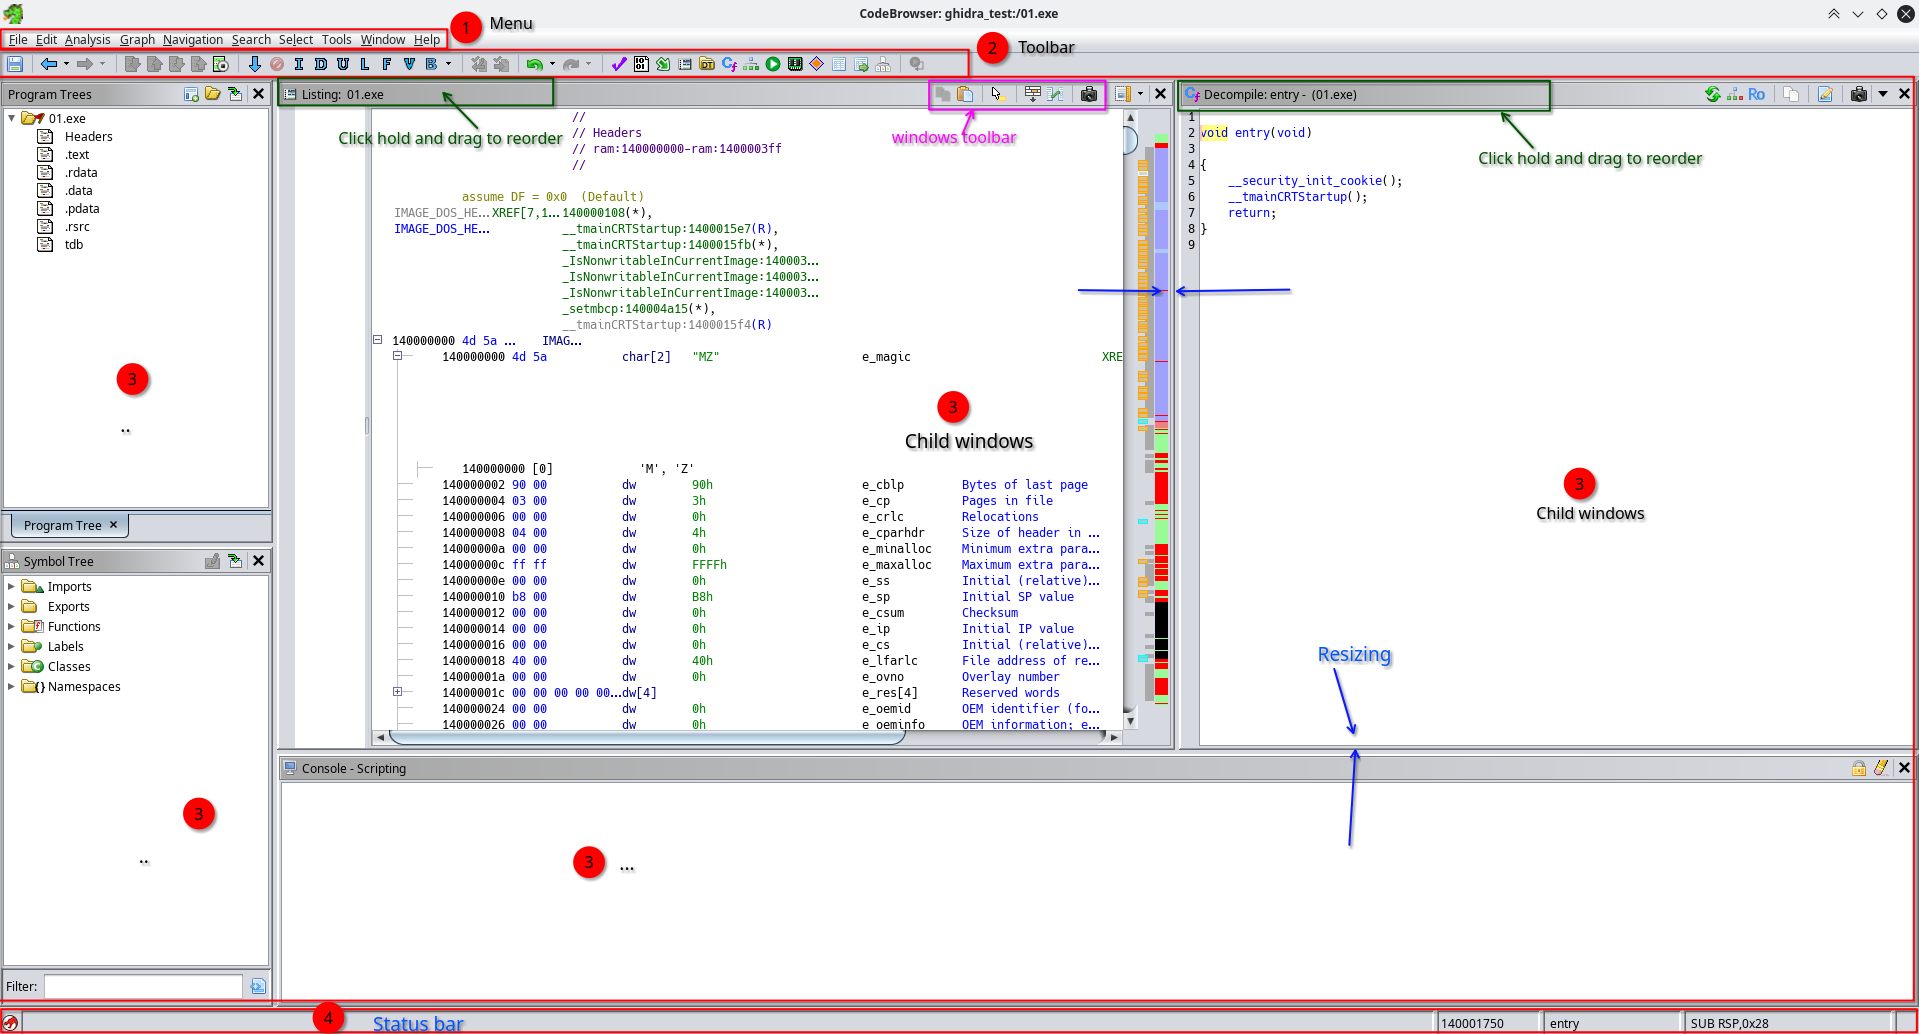Image resolution: width=1919 pixels, height=1034 pixels.
Task: Click the Decompile re-decompile green refresh icon
Action: [1713, 94]
